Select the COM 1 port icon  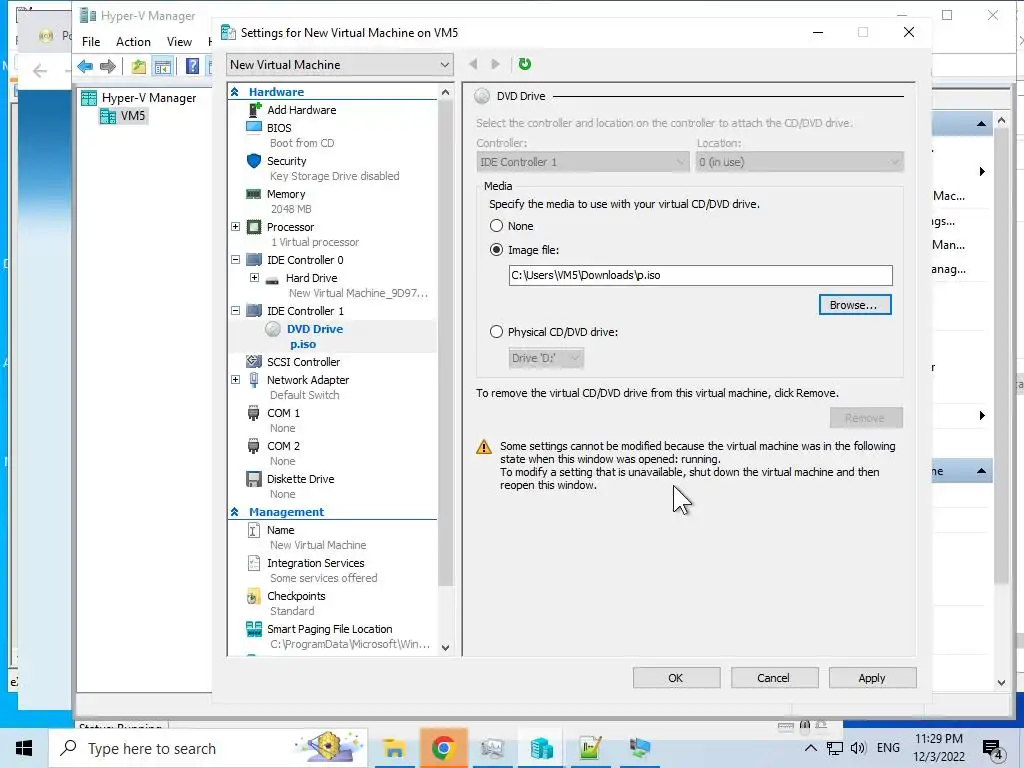coord(253,413)
